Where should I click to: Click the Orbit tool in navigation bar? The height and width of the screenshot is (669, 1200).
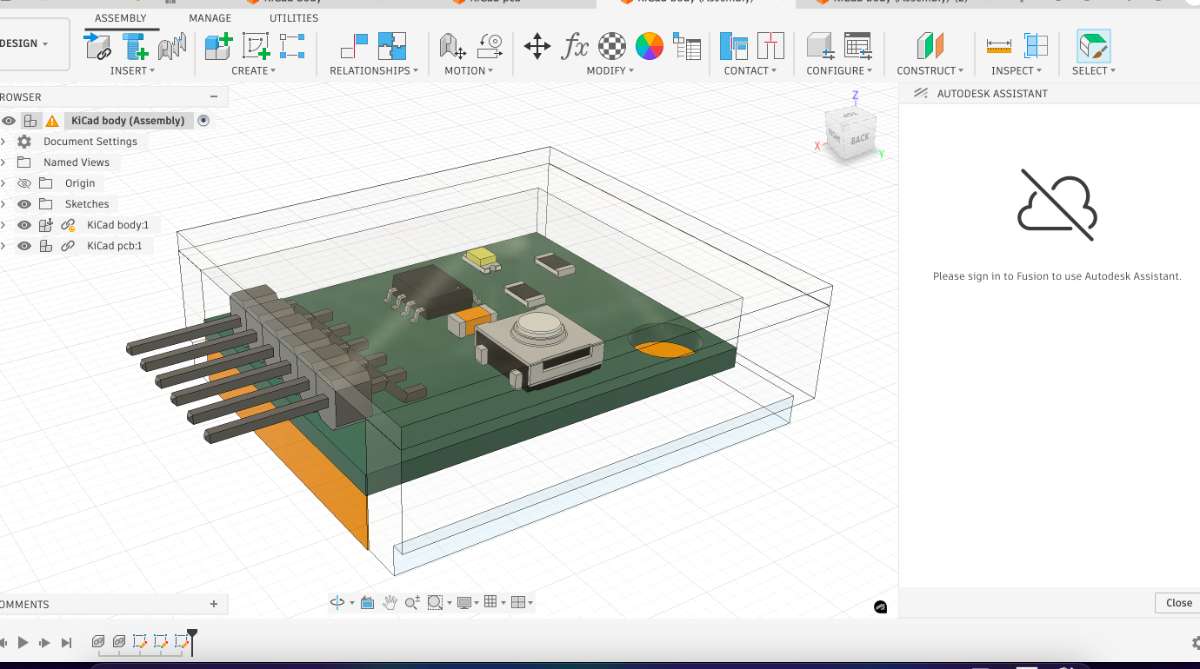(337, 602)
